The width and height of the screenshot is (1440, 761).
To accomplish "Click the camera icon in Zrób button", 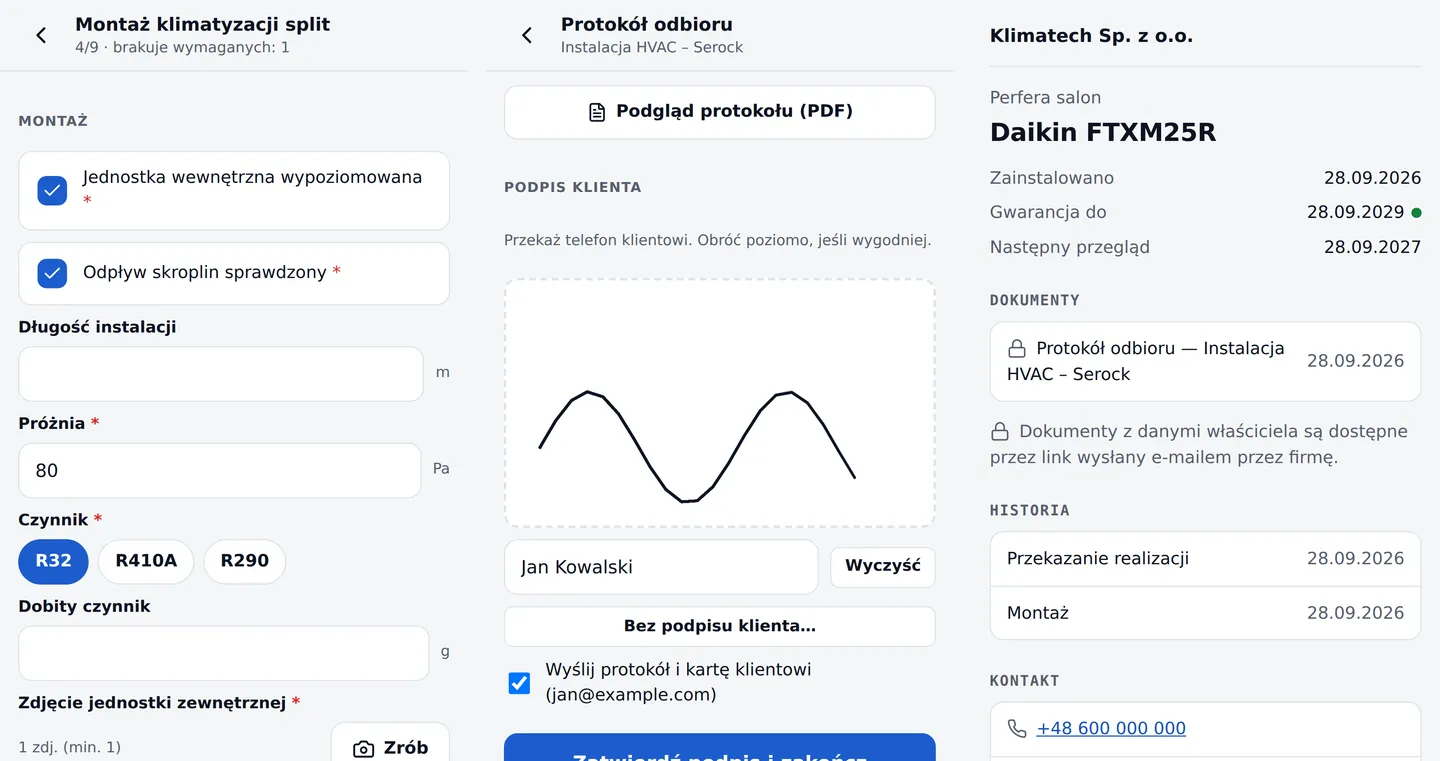I will click(364, 748).
